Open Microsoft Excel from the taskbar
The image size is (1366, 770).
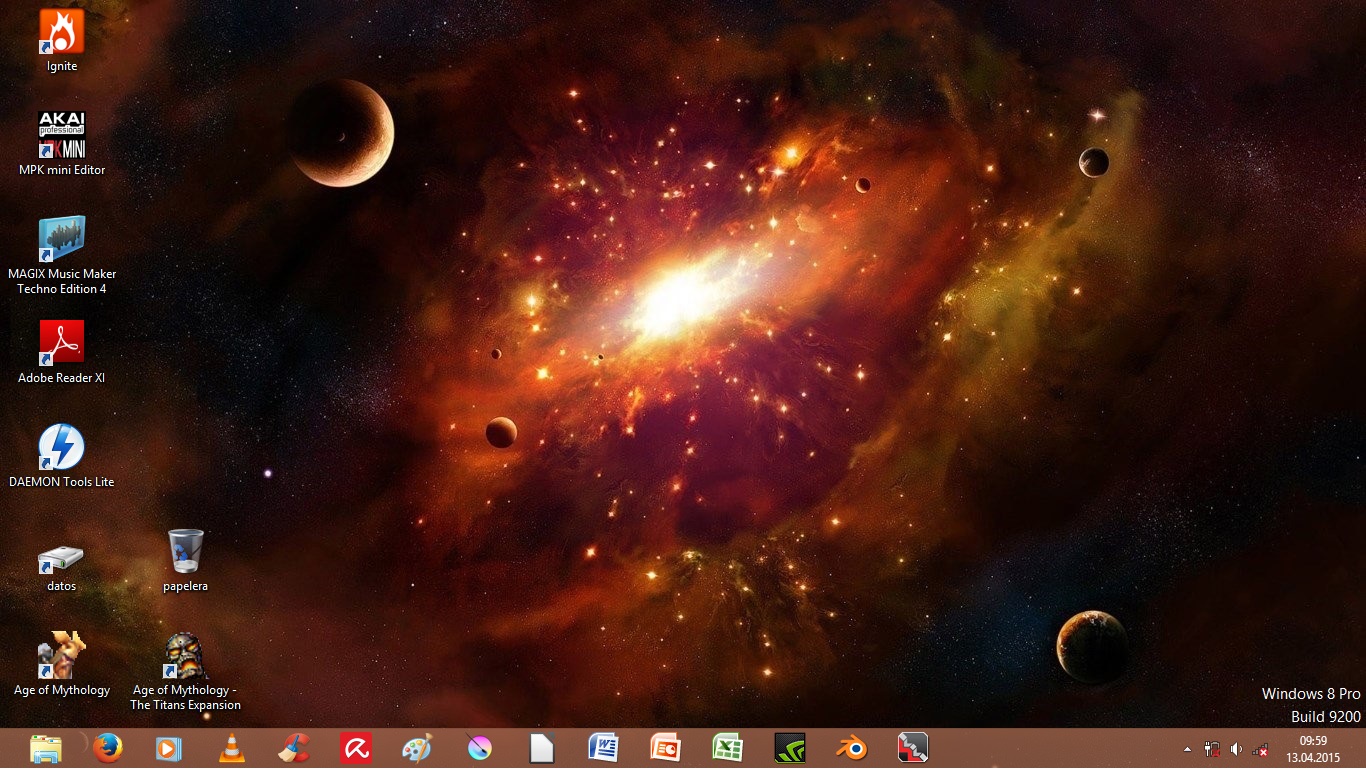(727, 748)
